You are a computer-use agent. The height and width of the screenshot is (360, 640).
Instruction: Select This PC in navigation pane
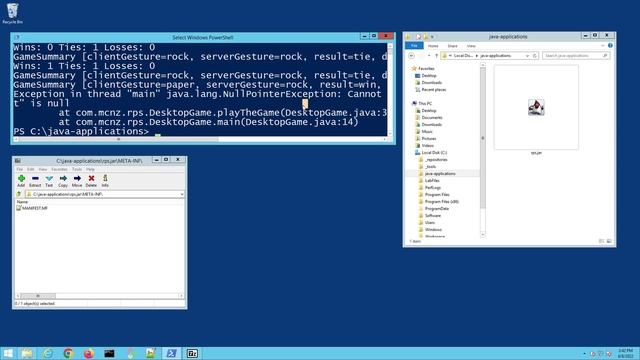422,104
